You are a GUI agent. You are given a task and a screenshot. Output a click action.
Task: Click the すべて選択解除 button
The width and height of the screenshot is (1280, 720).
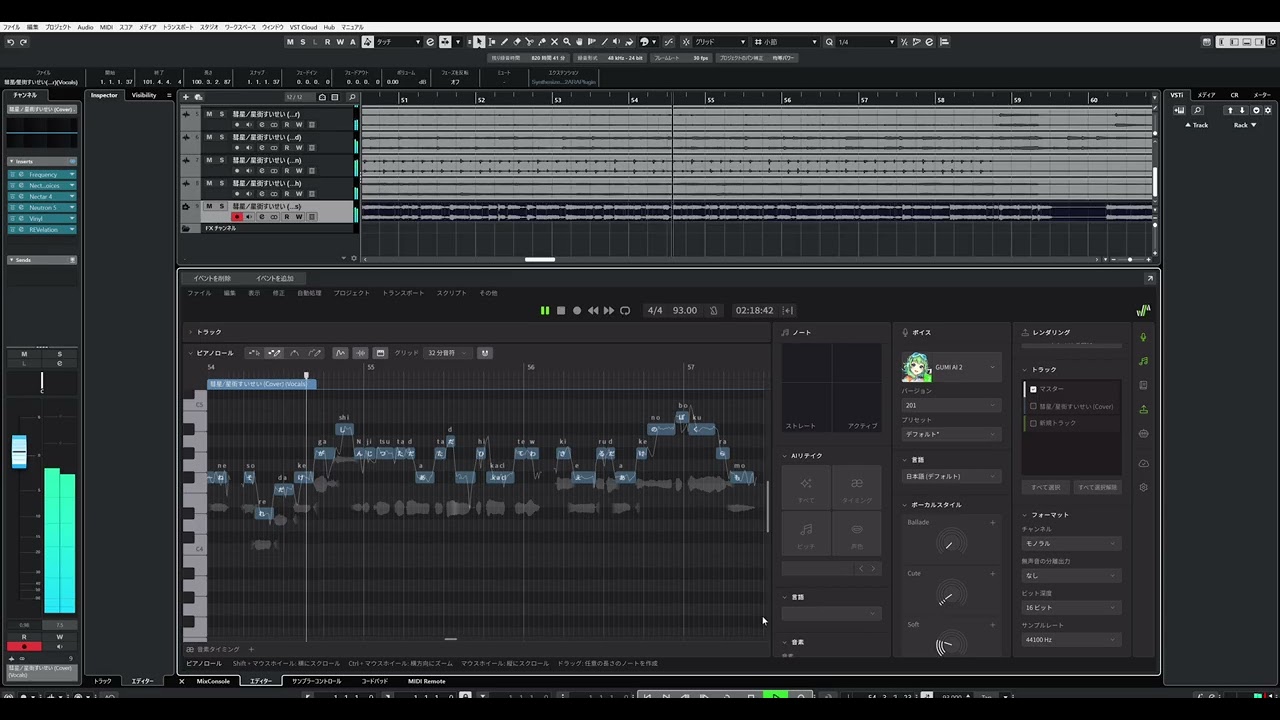click(1097, 487)
